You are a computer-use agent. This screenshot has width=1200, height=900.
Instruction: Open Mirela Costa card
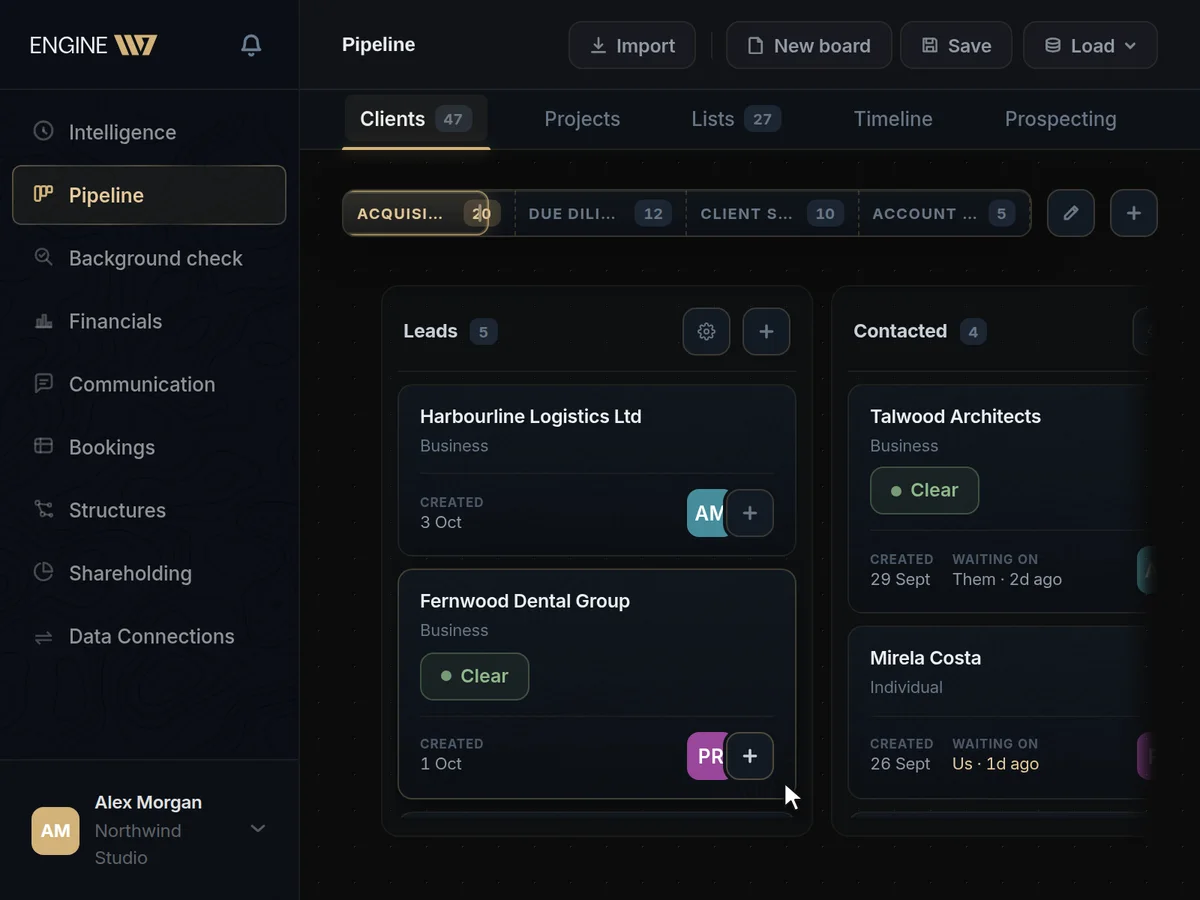[x=1000, y=712]
